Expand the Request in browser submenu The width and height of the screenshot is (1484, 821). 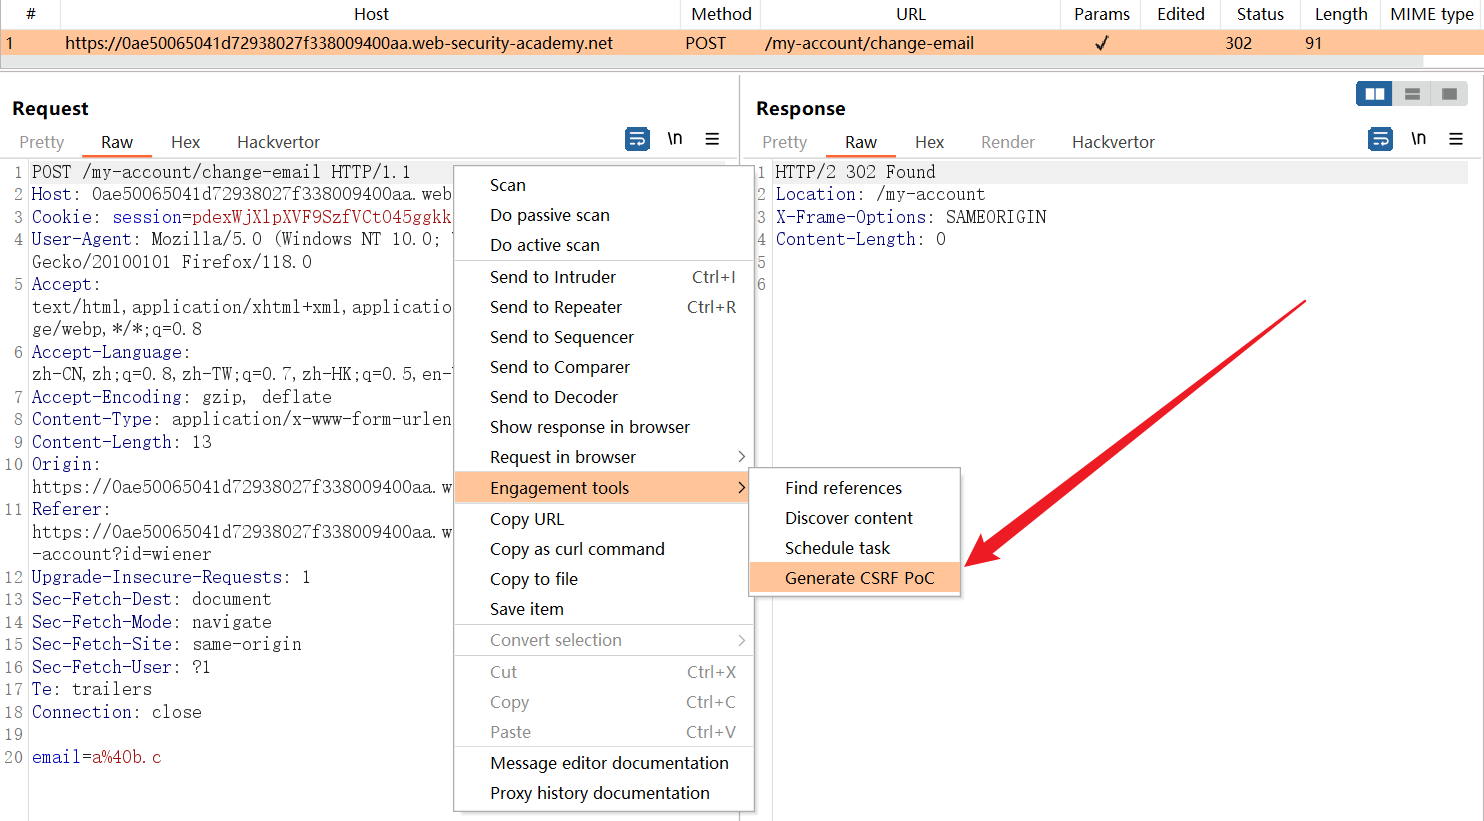point(741,457)
